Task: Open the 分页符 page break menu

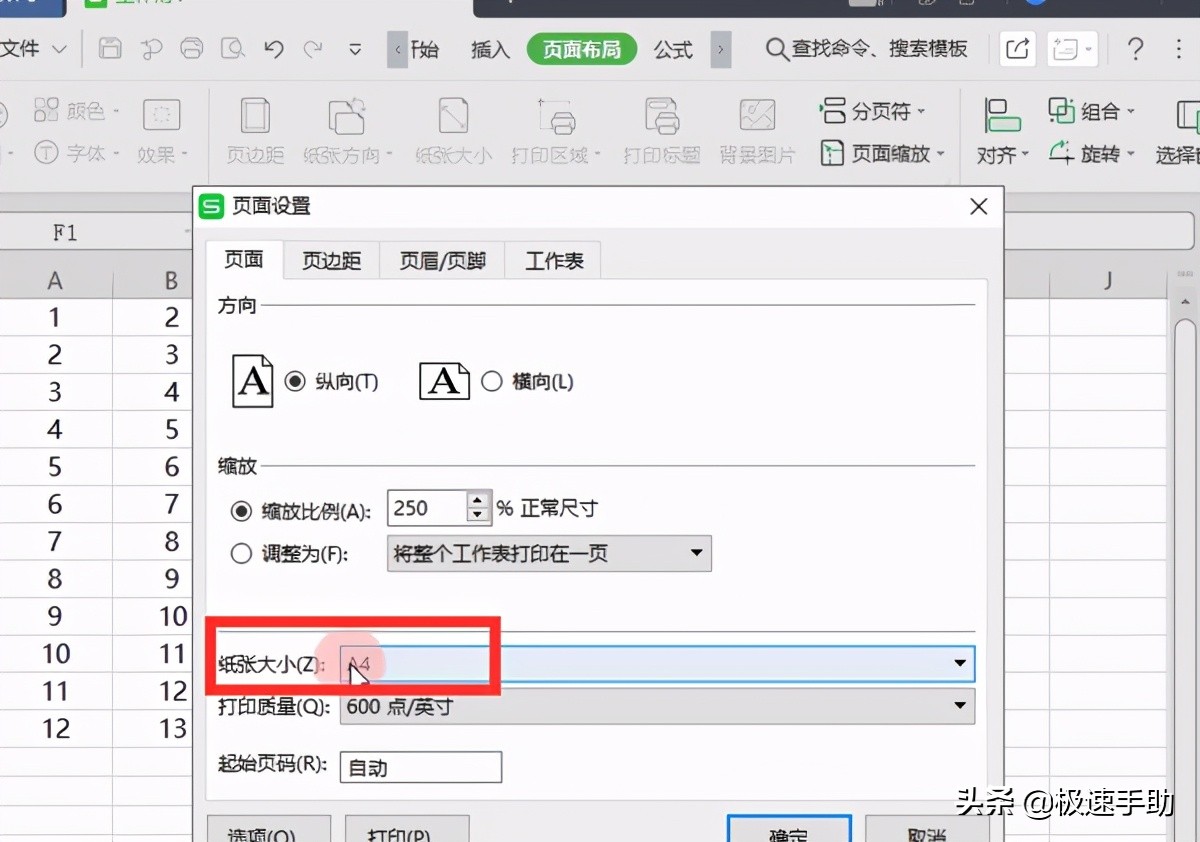Action: (x=873, y=111)
